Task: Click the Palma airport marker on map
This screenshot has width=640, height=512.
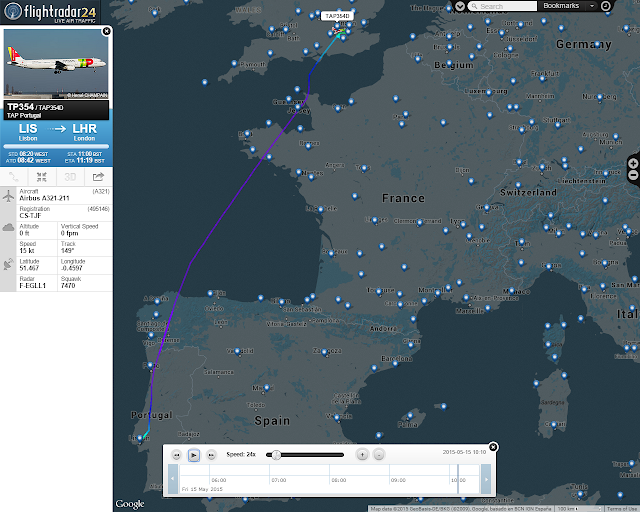Action: click(410, 416)
